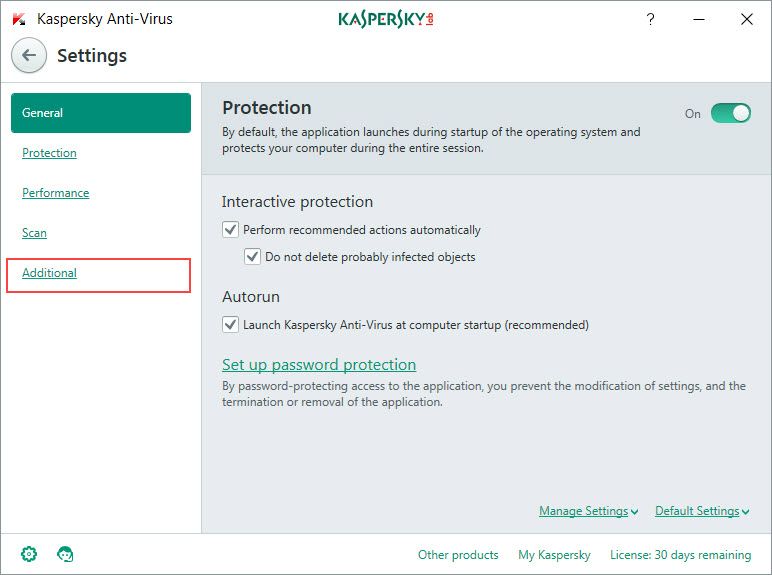772x575 pixels.
Task: Open the Additional settings section
Action: click(49, 273)
